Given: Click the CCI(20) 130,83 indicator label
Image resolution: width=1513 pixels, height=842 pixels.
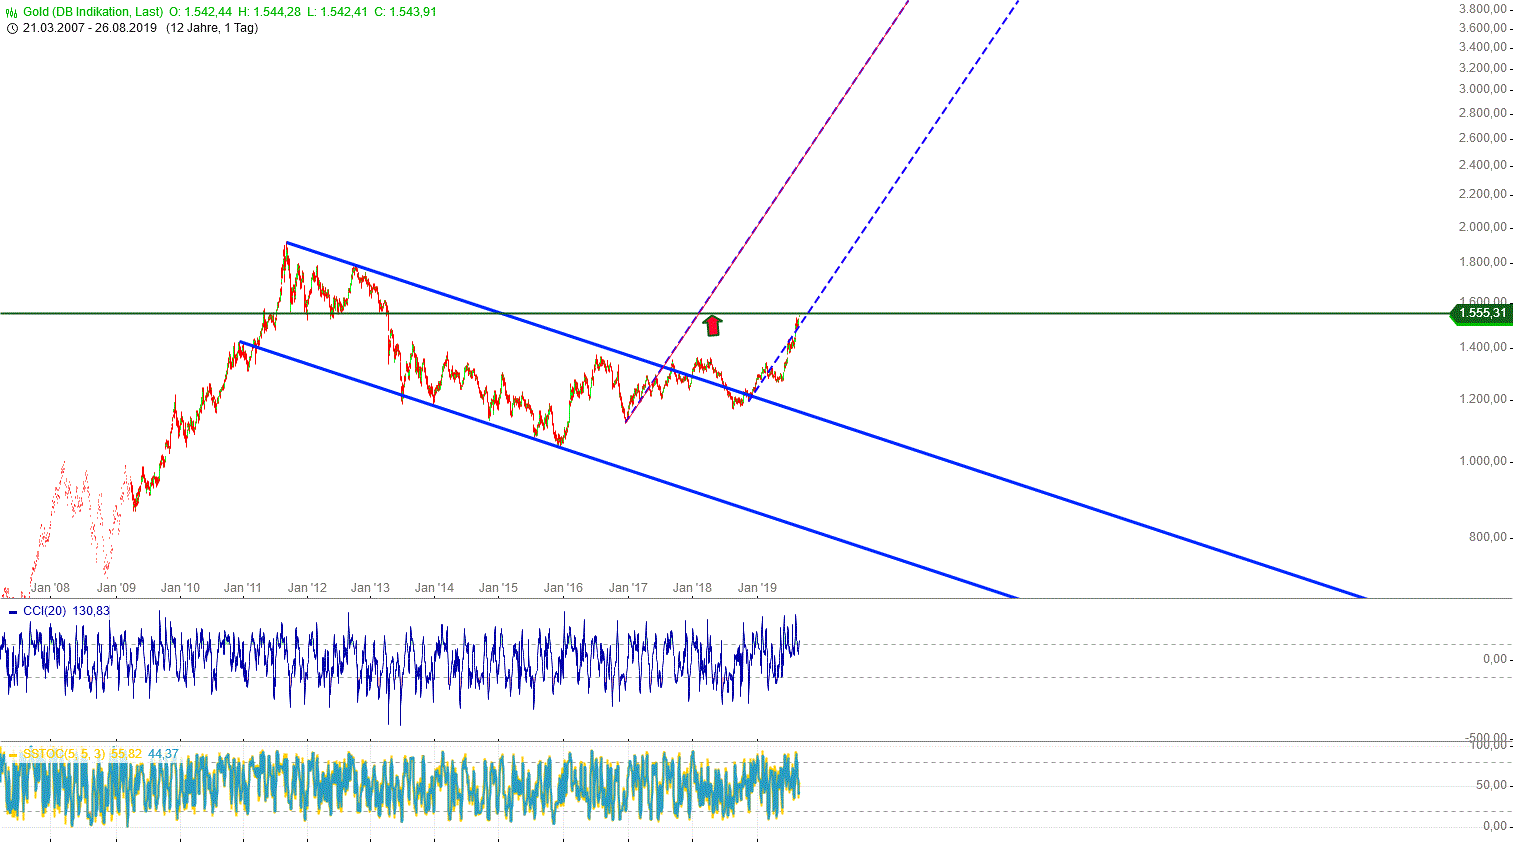Looking at the screenshot, I should [x=65, y=611].
